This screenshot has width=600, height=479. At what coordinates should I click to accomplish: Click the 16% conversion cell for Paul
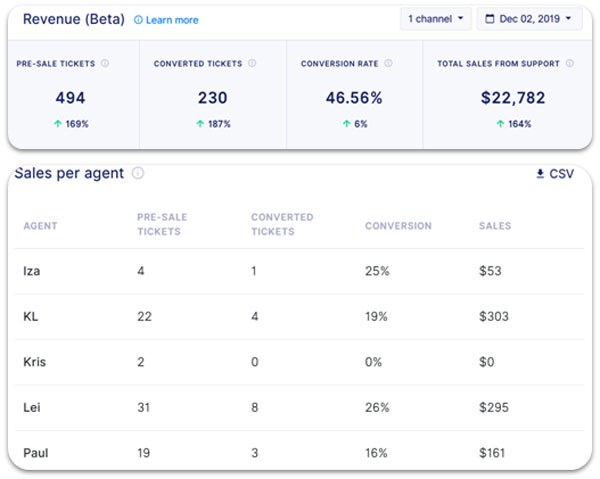[376, 453]
